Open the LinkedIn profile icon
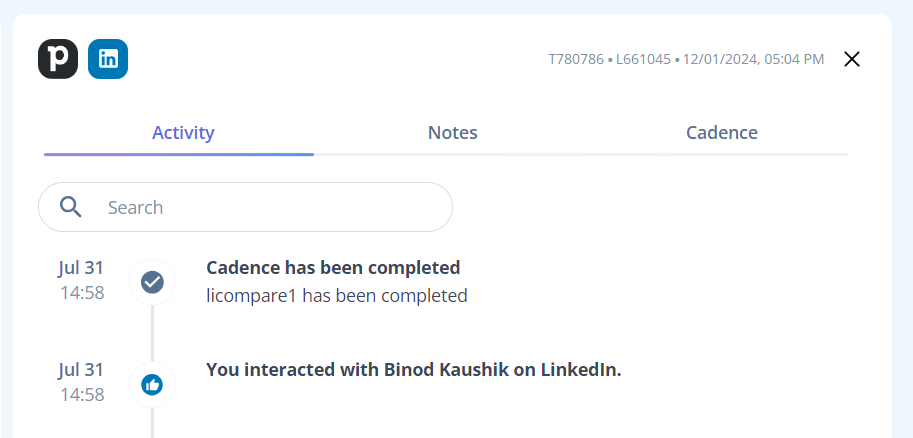Viewport: 913px width, 438px height. (x=108, y=59)
